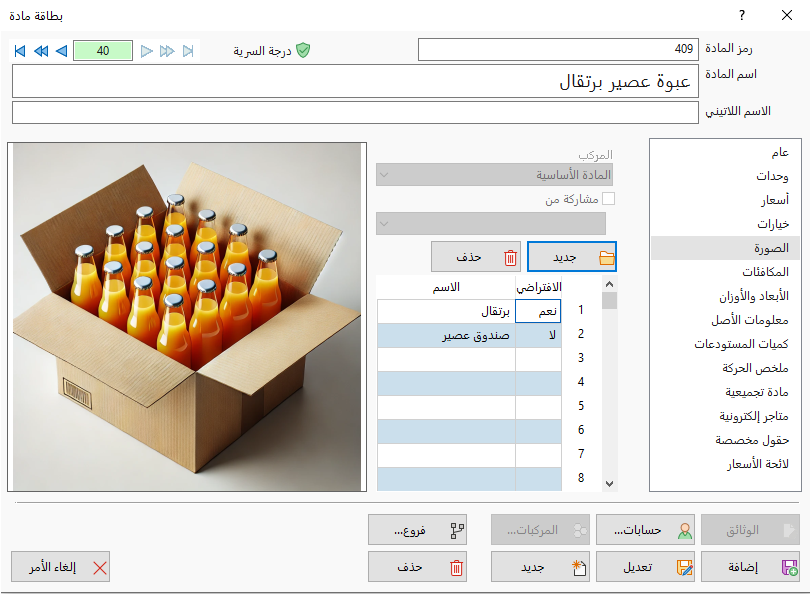Image resolution: width=811 pixels, height=595 pixels.
Task: Select the المكافئات section
Action: tap(726, 272)
